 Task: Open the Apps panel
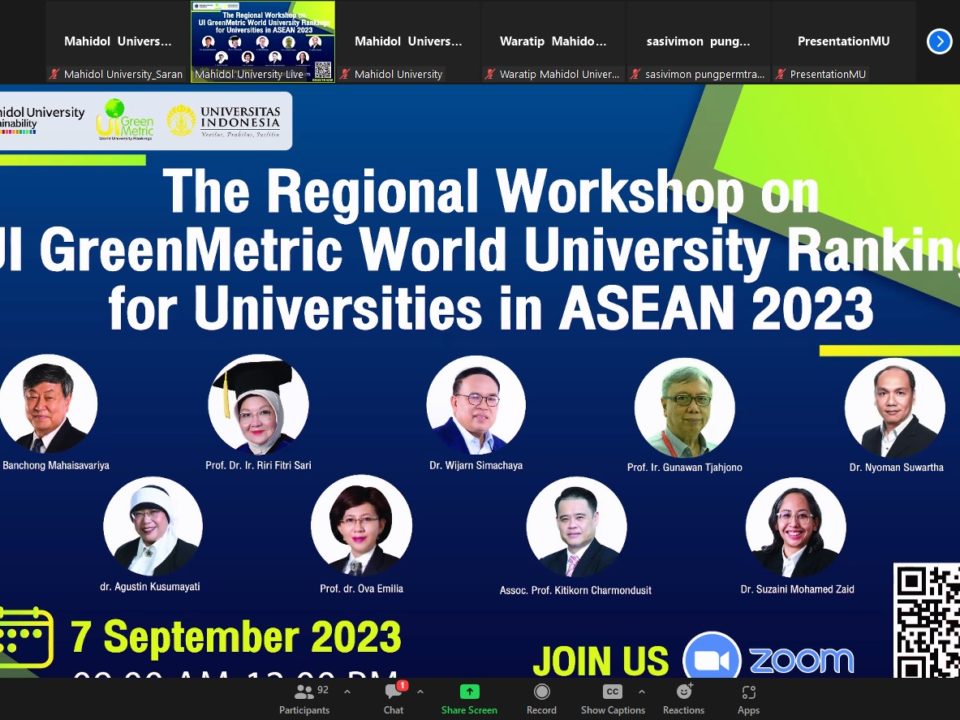point(748,699)
